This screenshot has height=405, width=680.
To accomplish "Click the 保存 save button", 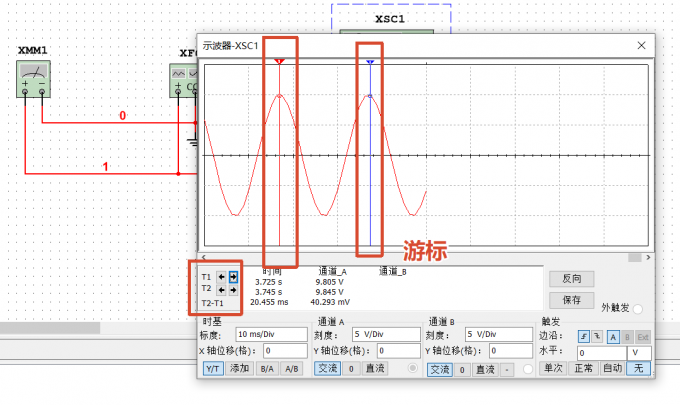I will tap(572, 300).
